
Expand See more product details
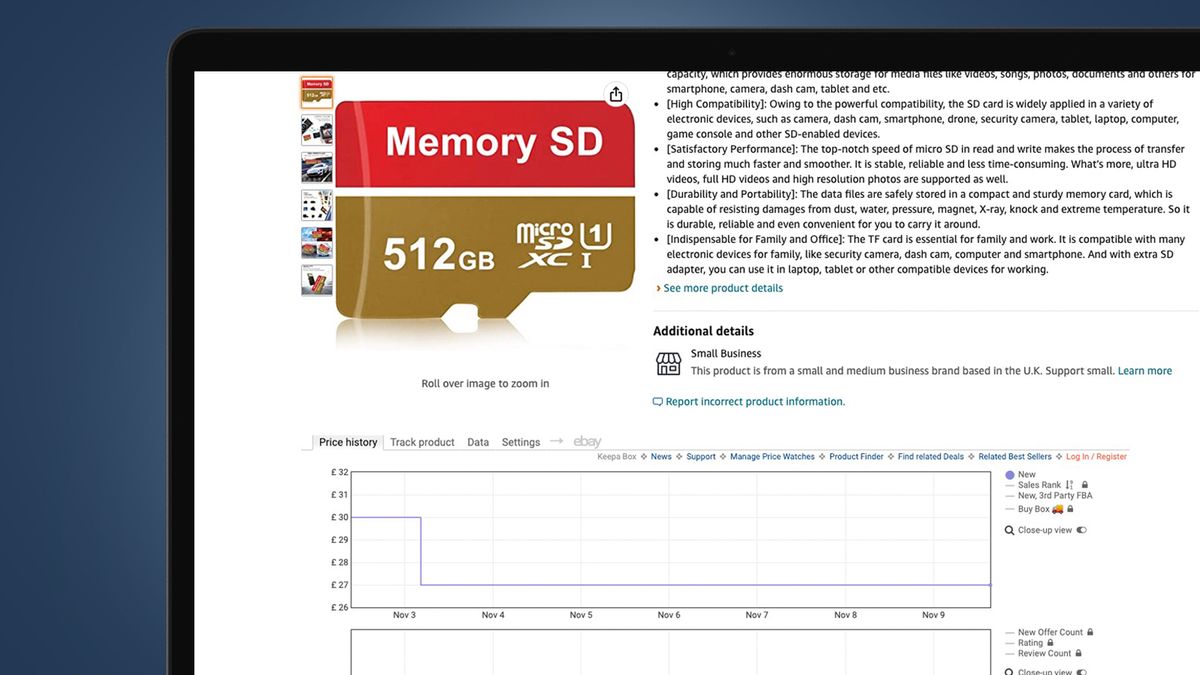[723, 287]
